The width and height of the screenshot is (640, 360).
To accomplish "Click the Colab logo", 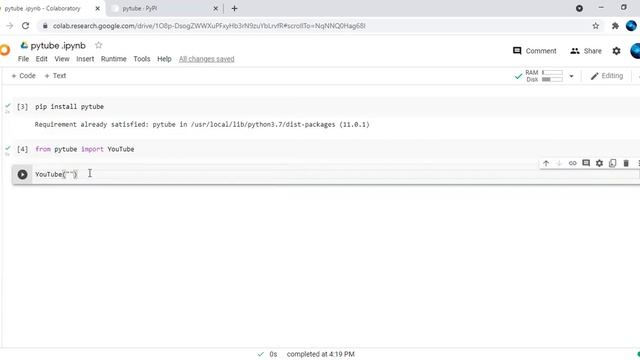I will click(x=4, y=50).
